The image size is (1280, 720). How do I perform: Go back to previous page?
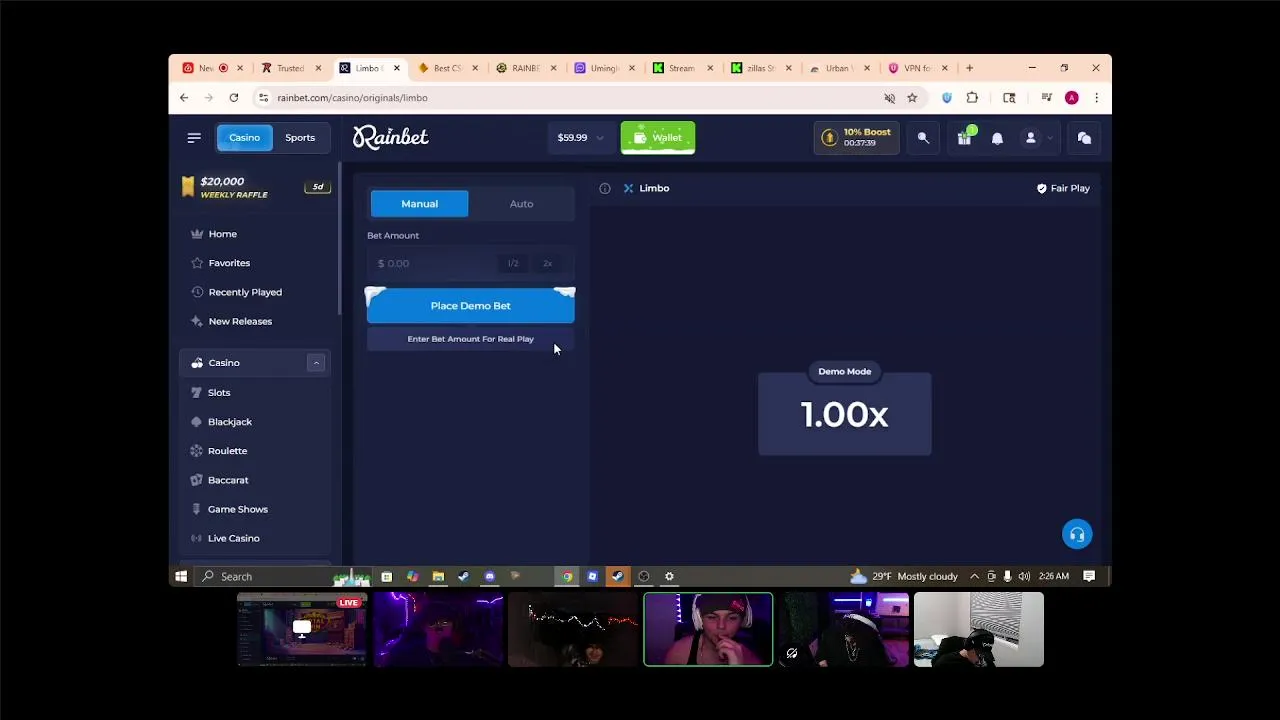click(184, 98)
